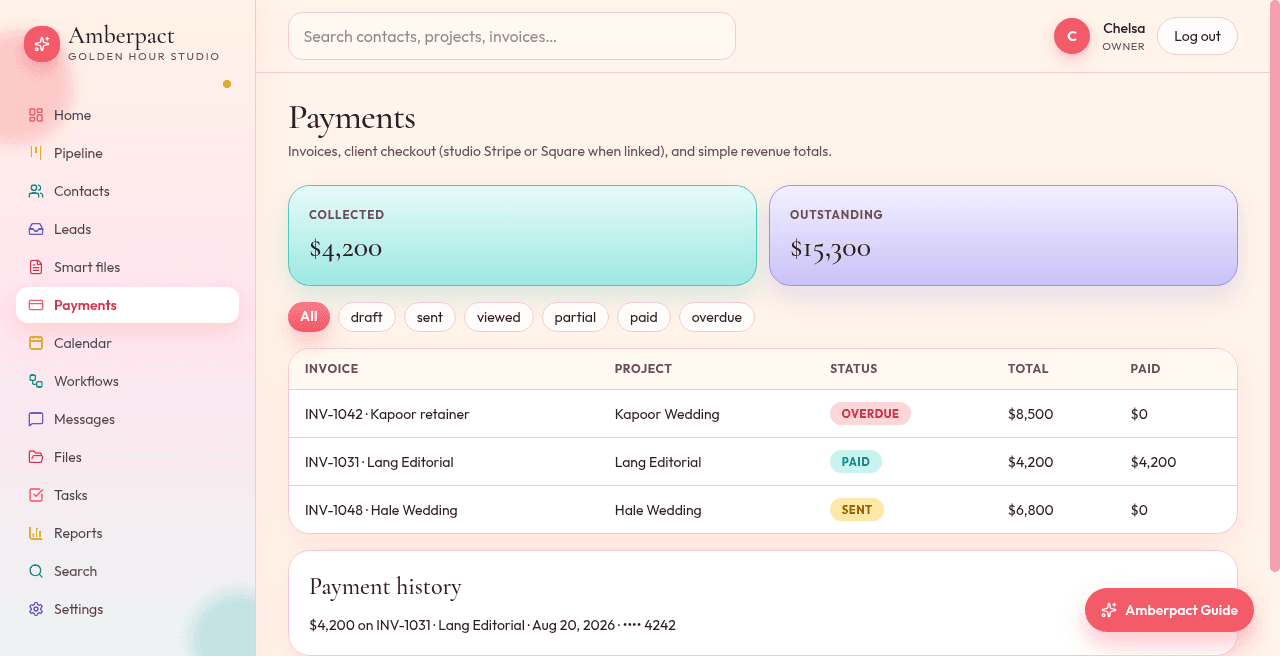
Task: Open Tasks label in sidebar
Action: point(71,495)
